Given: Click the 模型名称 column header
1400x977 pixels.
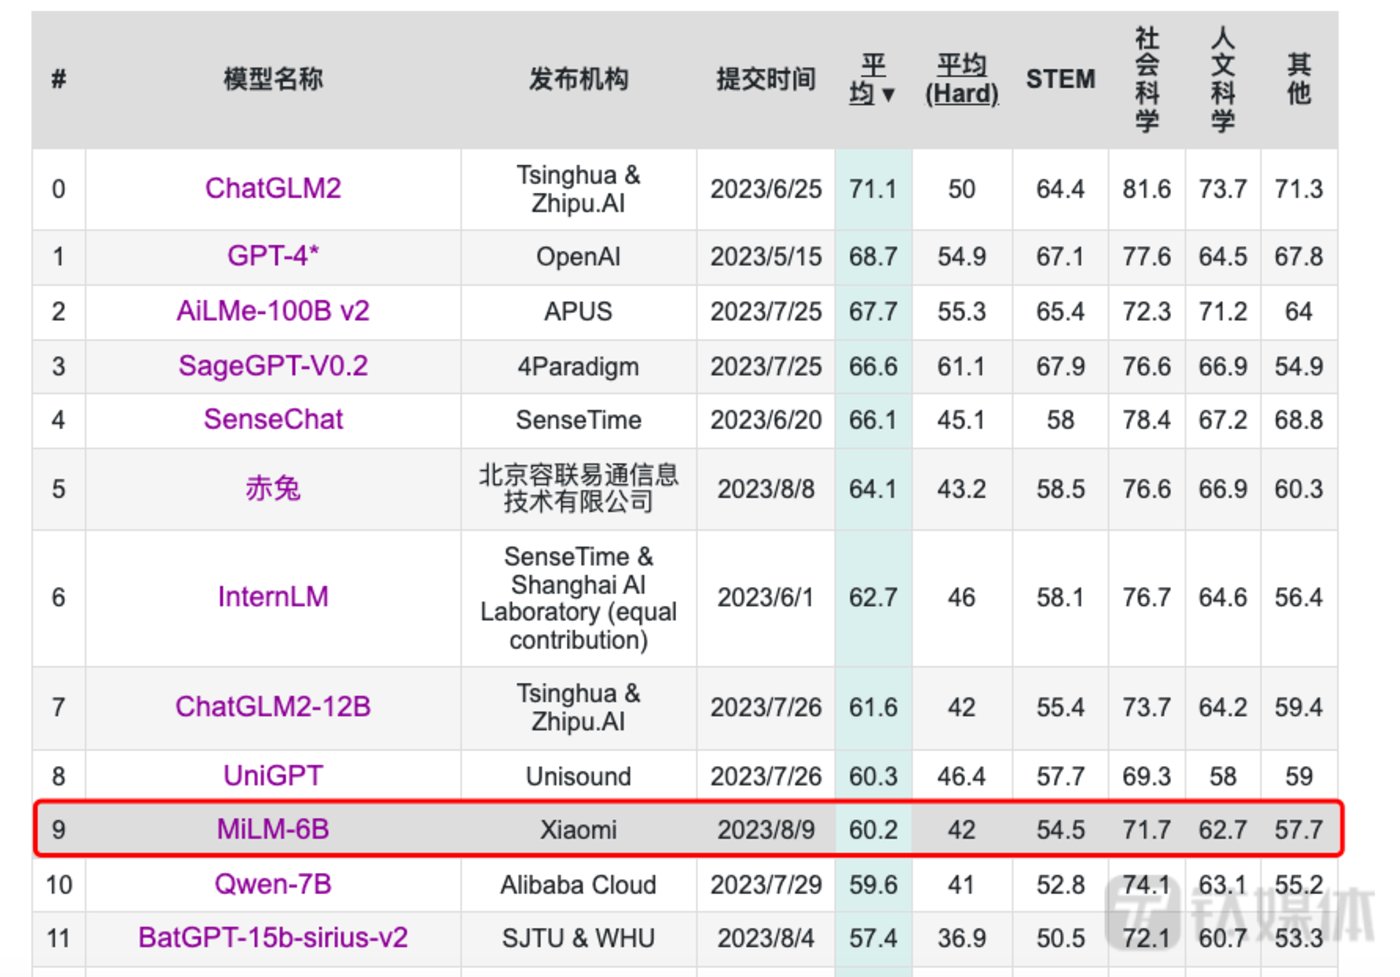Looking at the screenshot, I should coord(273,79).
